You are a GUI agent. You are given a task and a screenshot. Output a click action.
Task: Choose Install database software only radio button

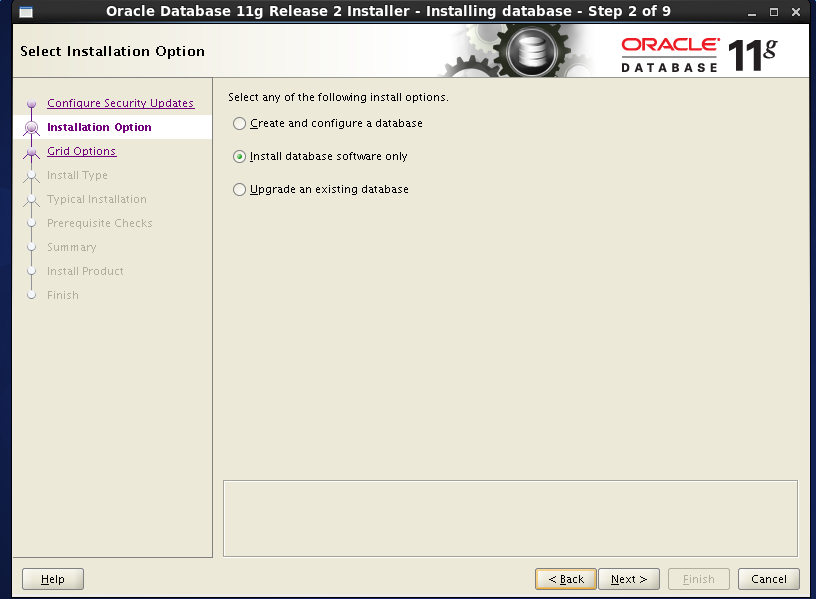[x=239, y=157]
